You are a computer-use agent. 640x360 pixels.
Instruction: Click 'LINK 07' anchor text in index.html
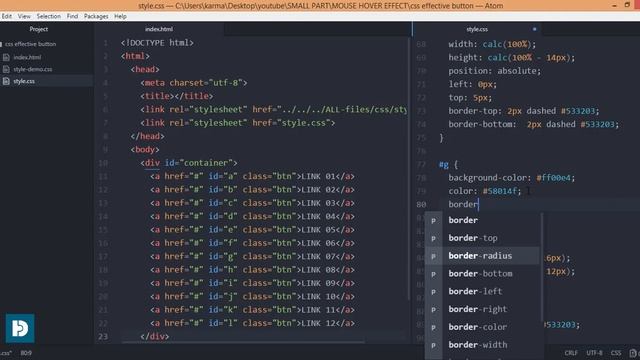pos(318,256)
